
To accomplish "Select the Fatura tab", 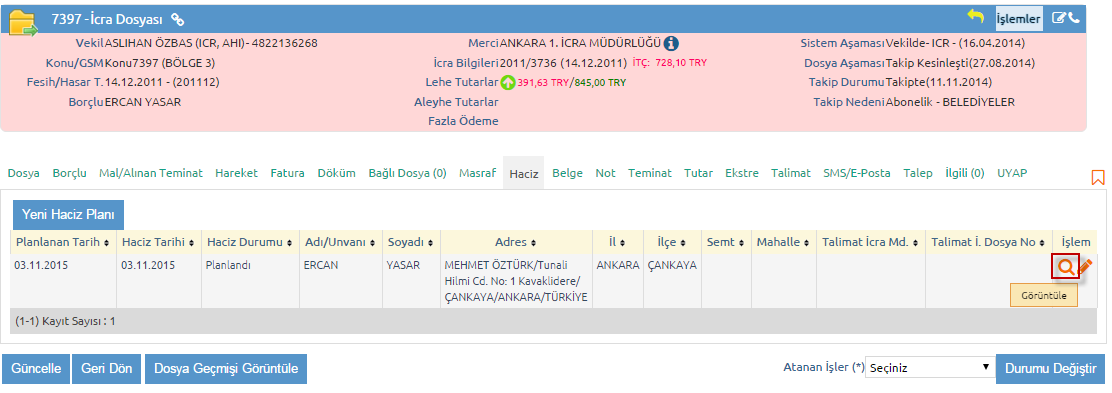I will point(287,173).
